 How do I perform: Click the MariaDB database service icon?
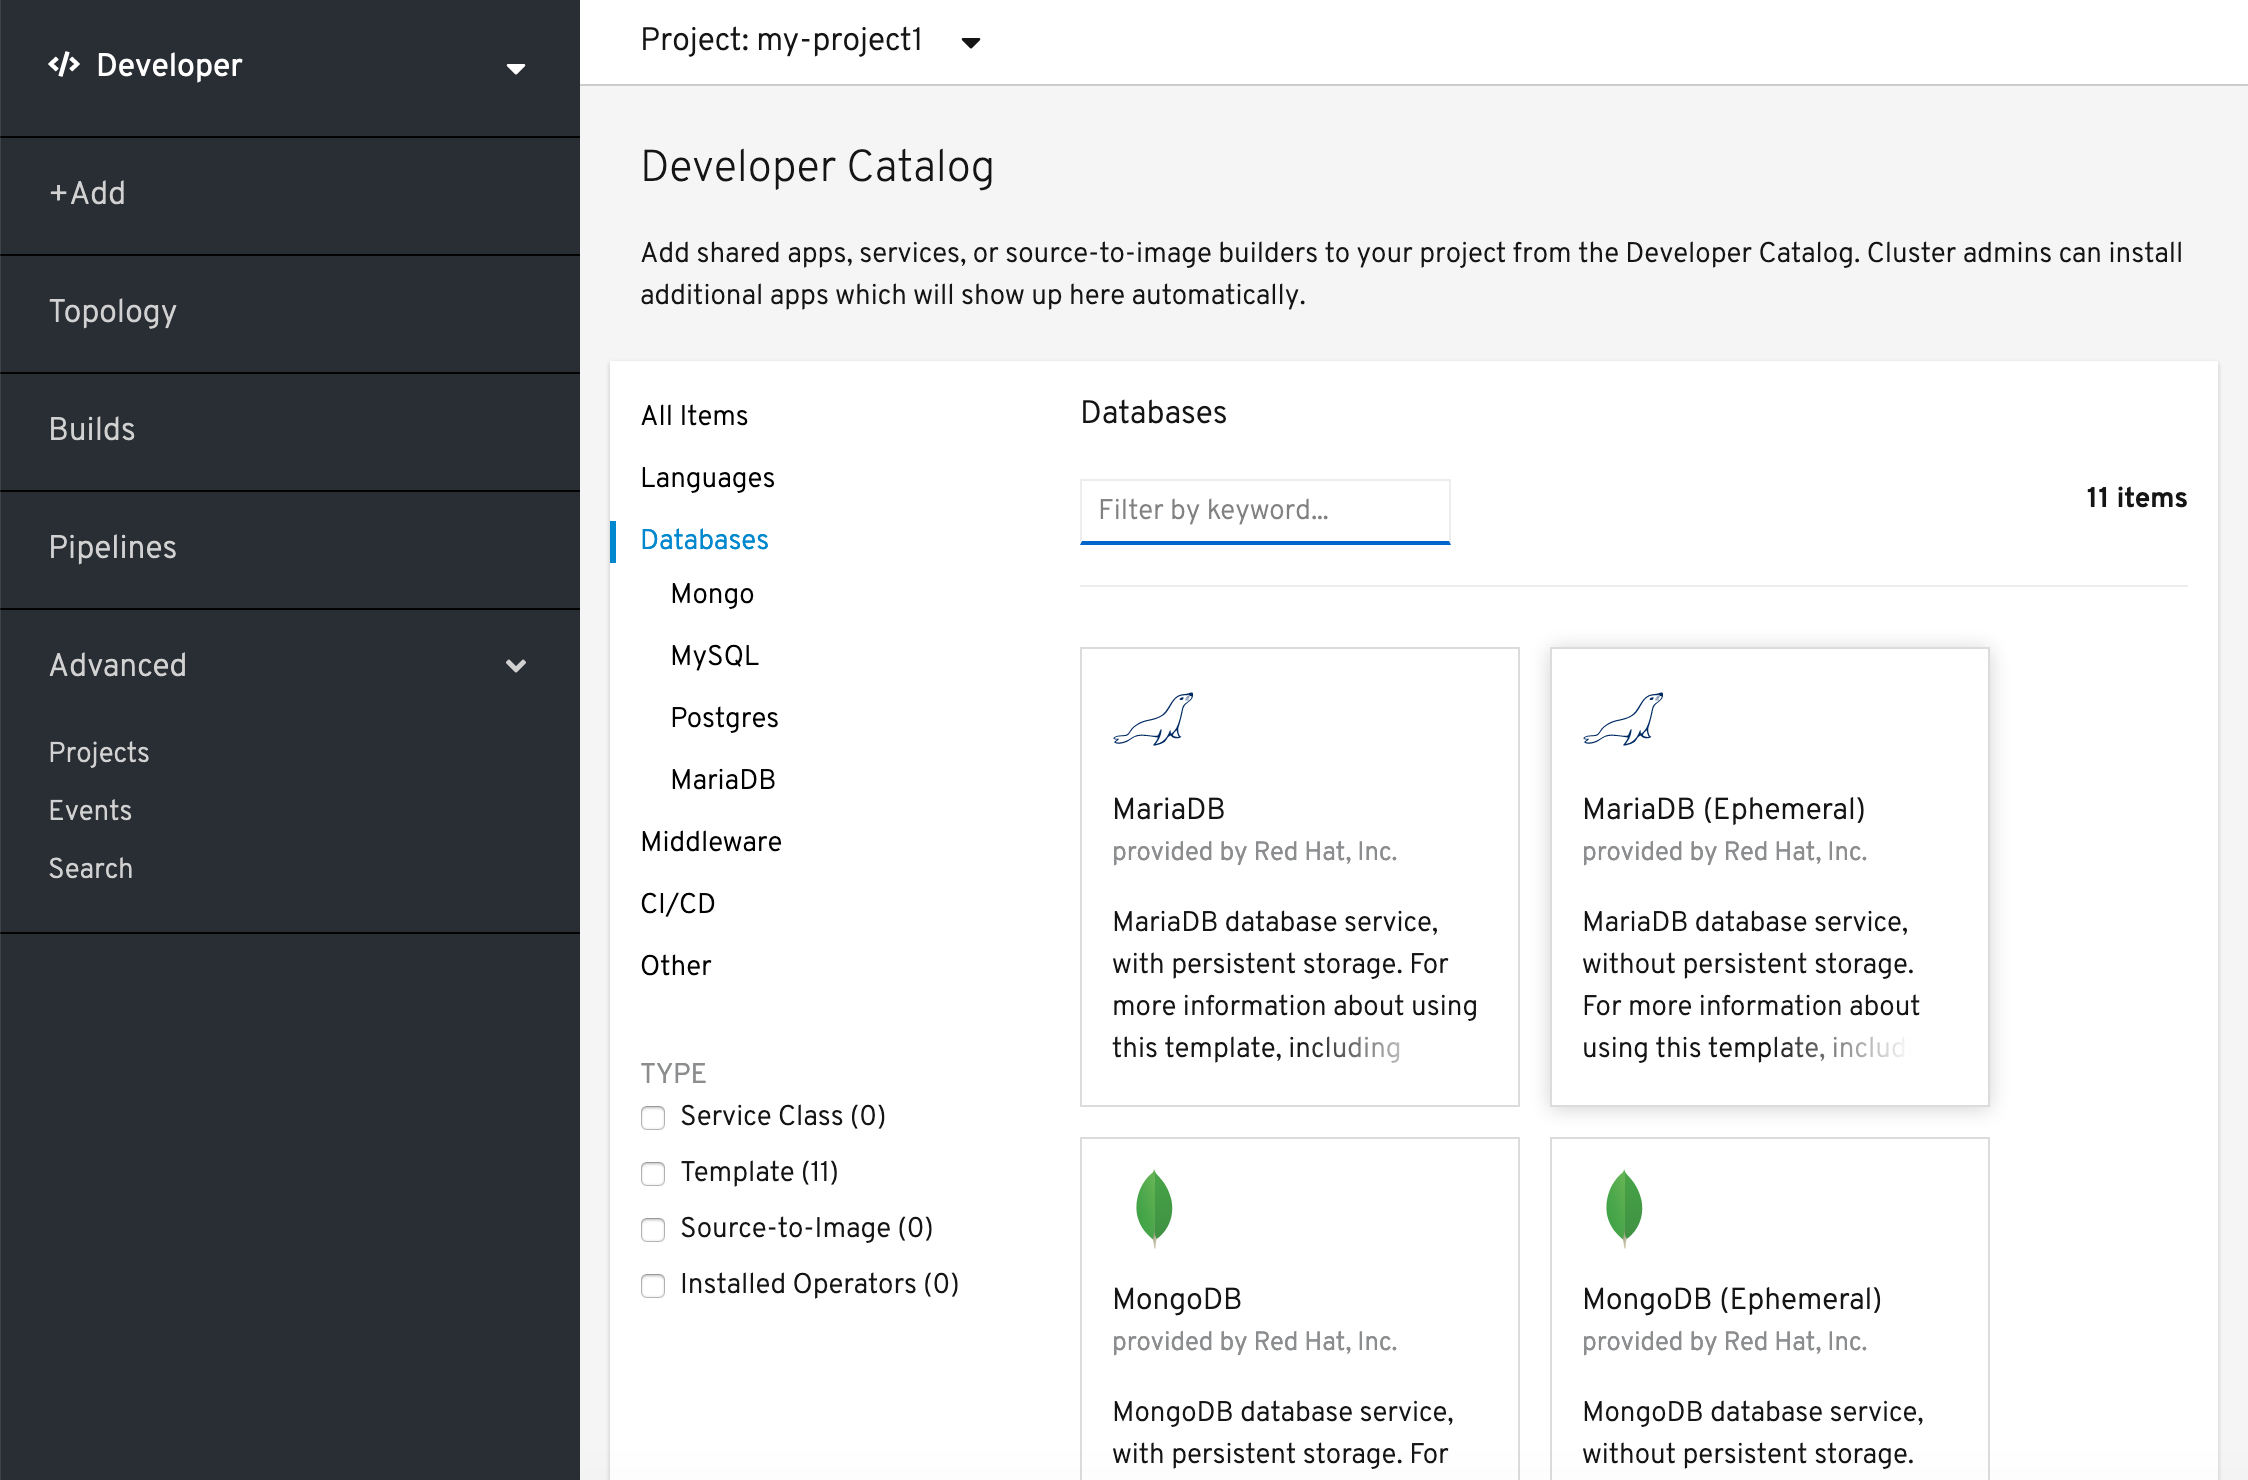(x=1156, y=717)
